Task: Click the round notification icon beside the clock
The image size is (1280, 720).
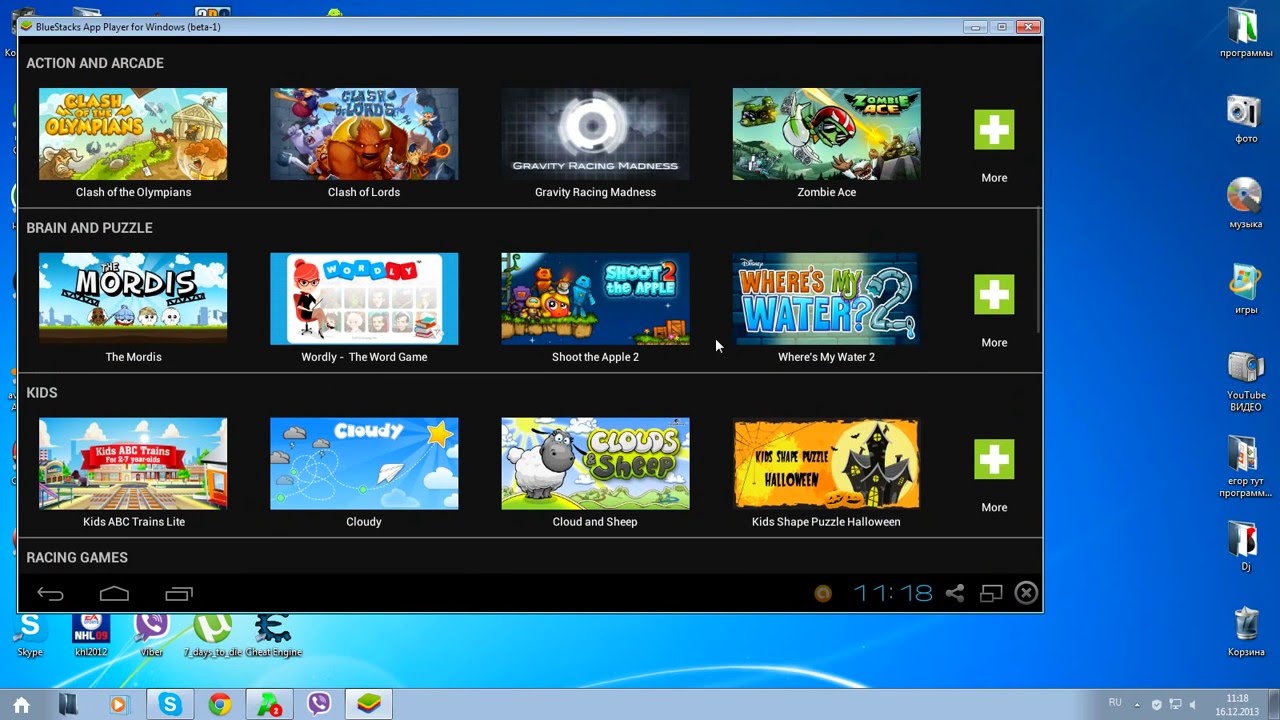Action: pyautogui.click(x=822, y=593)
